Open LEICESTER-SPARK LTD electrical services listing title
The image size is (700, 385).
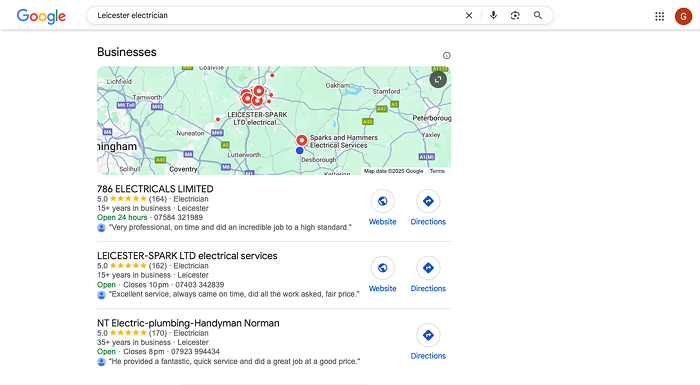coord(187,256)
